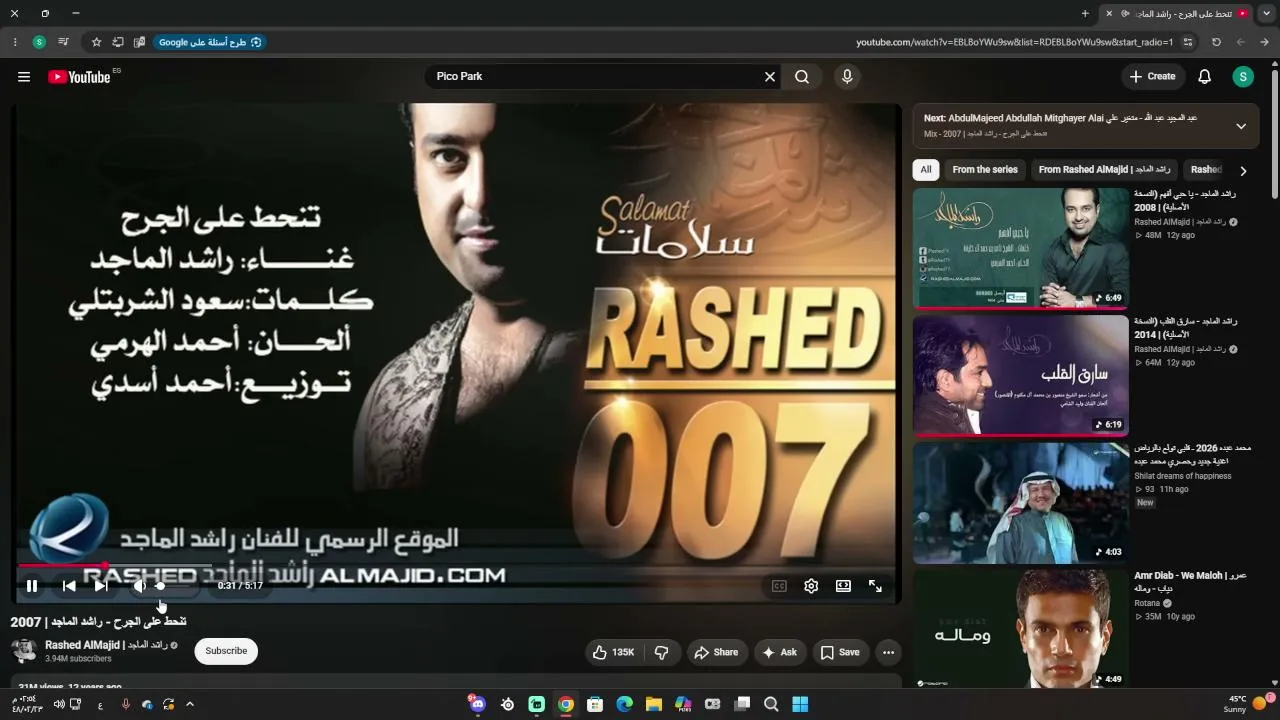The height and width of the screenshot is (720, 1280).
Task: Skip to the previous video
Action: pos(69,586)
